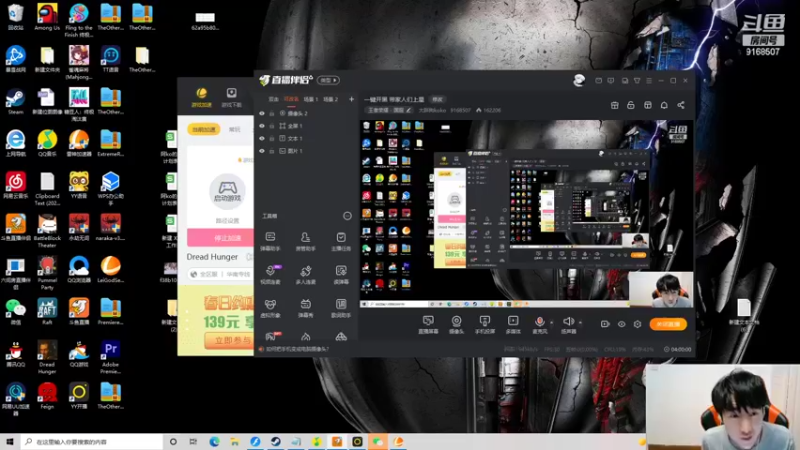Select the Raft desktop icon
Image resolution: width=800 pixels, height=450 pixels.
pos(47,311)
